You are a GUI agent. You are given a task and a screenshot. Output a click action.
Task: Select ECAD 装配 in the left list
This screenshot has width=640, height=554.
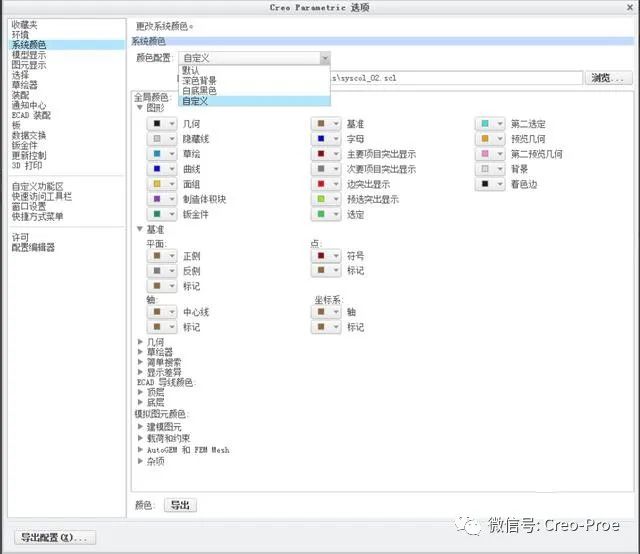tap(31, 115)
